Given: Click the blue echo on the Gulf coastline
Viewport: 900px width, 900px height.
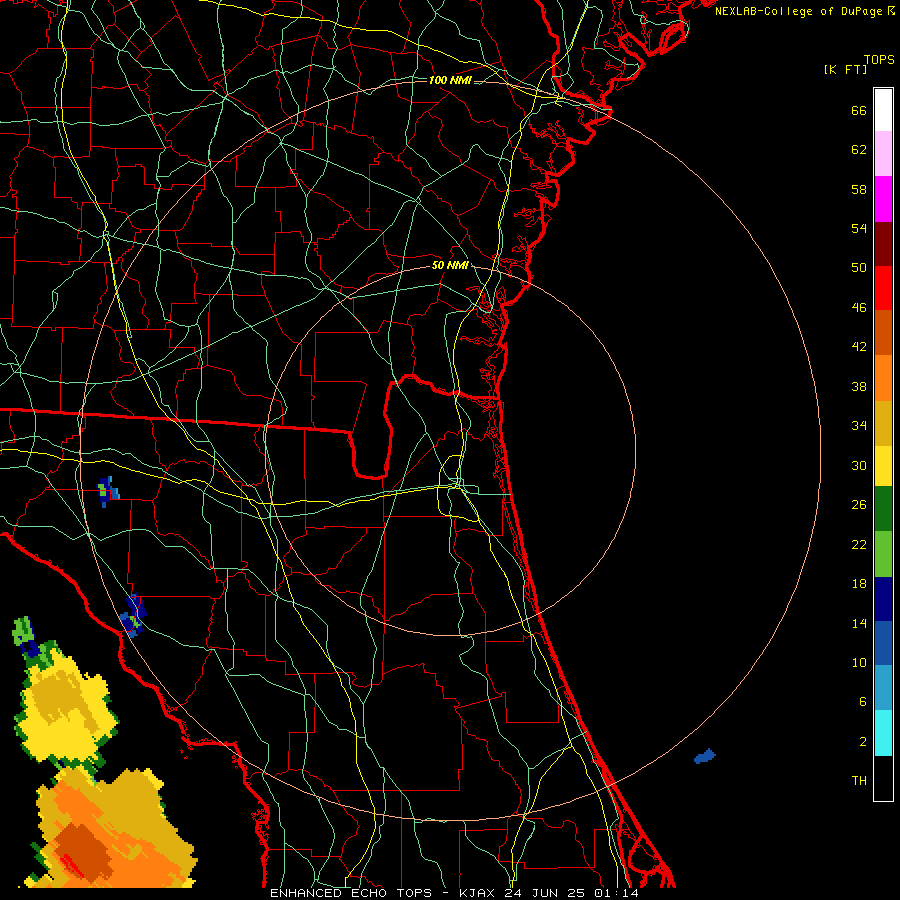Looking at the screenshot, I should (134, 616).
